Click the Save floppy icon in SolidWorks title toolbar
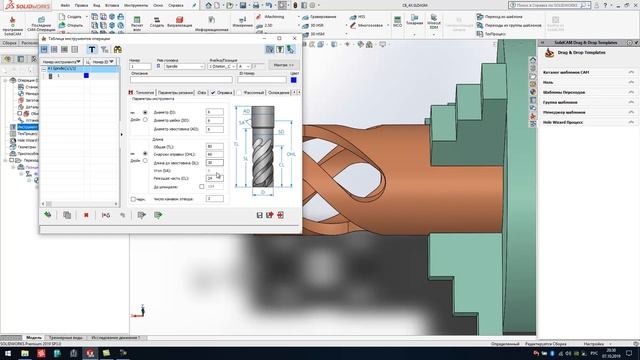640x360 pixels. (x=243, y=5)
